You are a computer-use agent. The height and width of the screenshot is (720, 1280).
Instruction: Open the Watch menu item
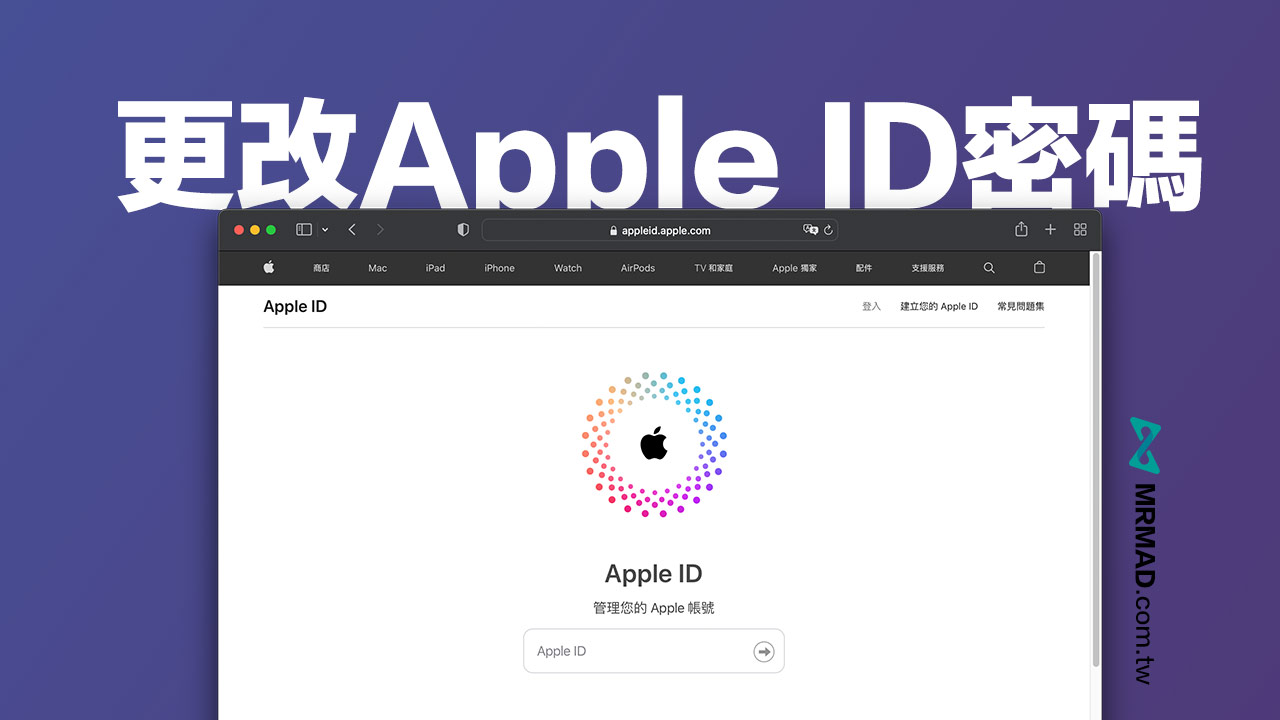[568, 268]
